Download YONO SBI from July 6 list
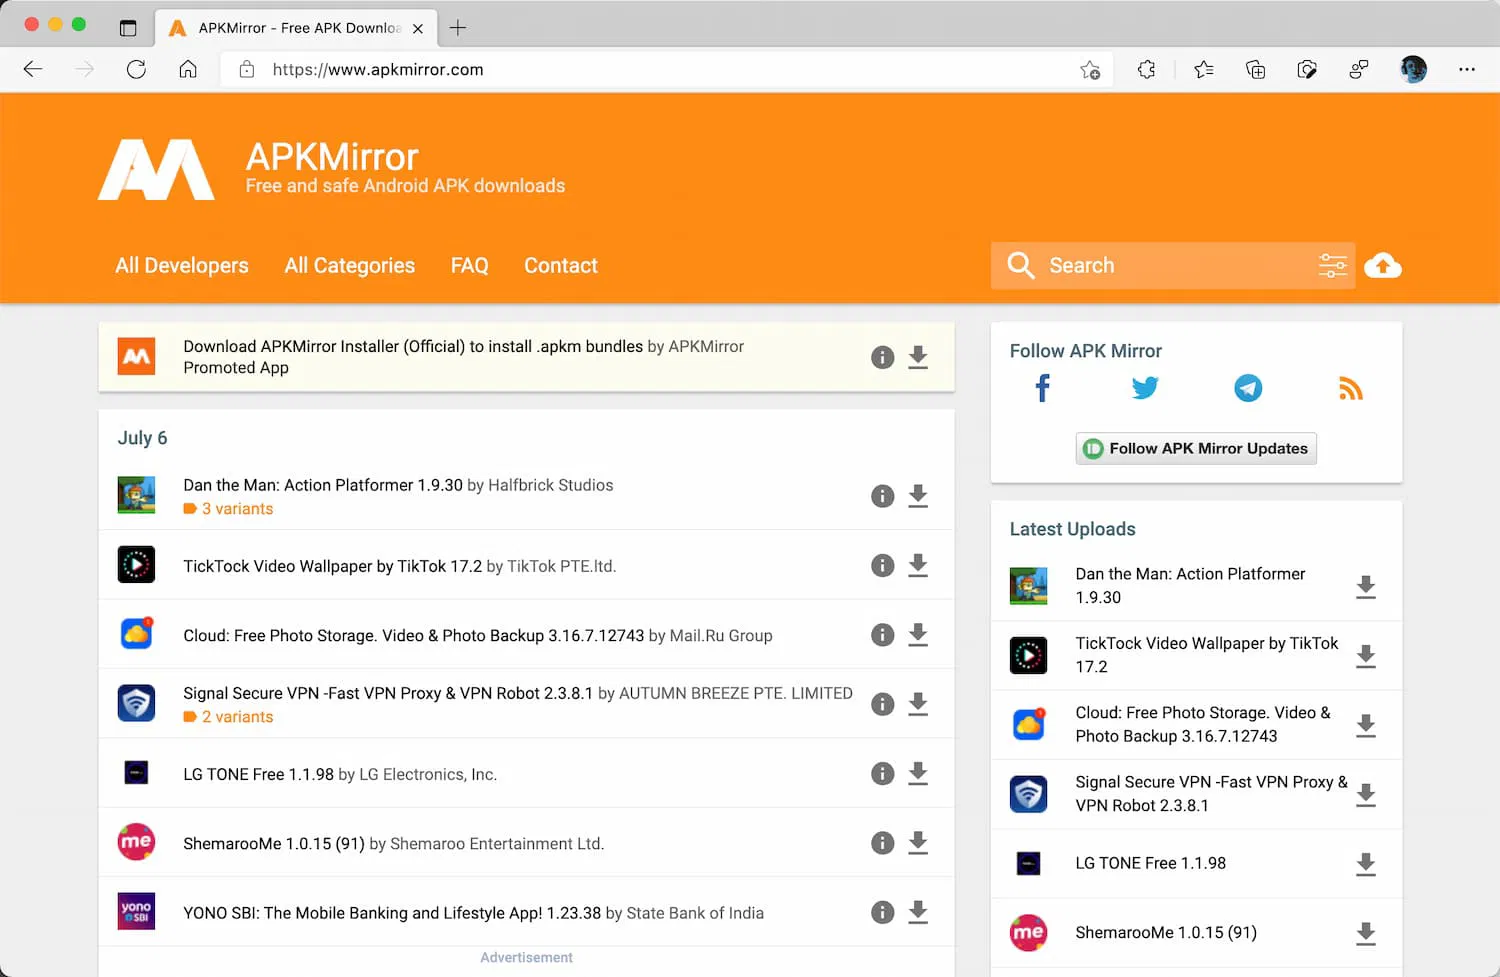This screenshot has height=977, width=1500. (x=918, y=912)
